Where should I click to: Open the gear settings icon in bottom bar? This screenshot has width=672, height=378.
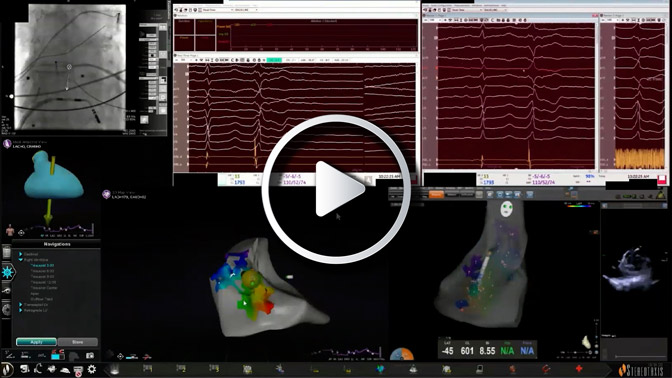[x=92, y=369]
